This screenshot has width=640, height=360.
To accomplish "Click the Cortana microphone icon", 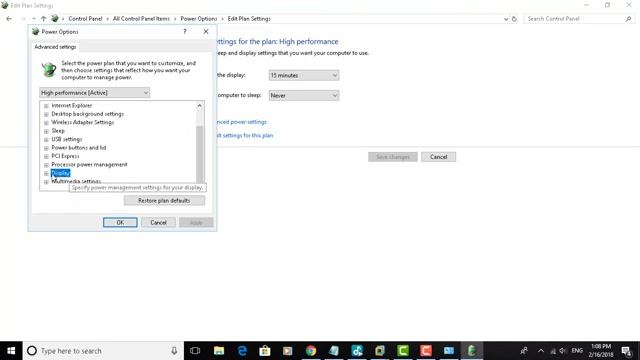I will point(174,351).
